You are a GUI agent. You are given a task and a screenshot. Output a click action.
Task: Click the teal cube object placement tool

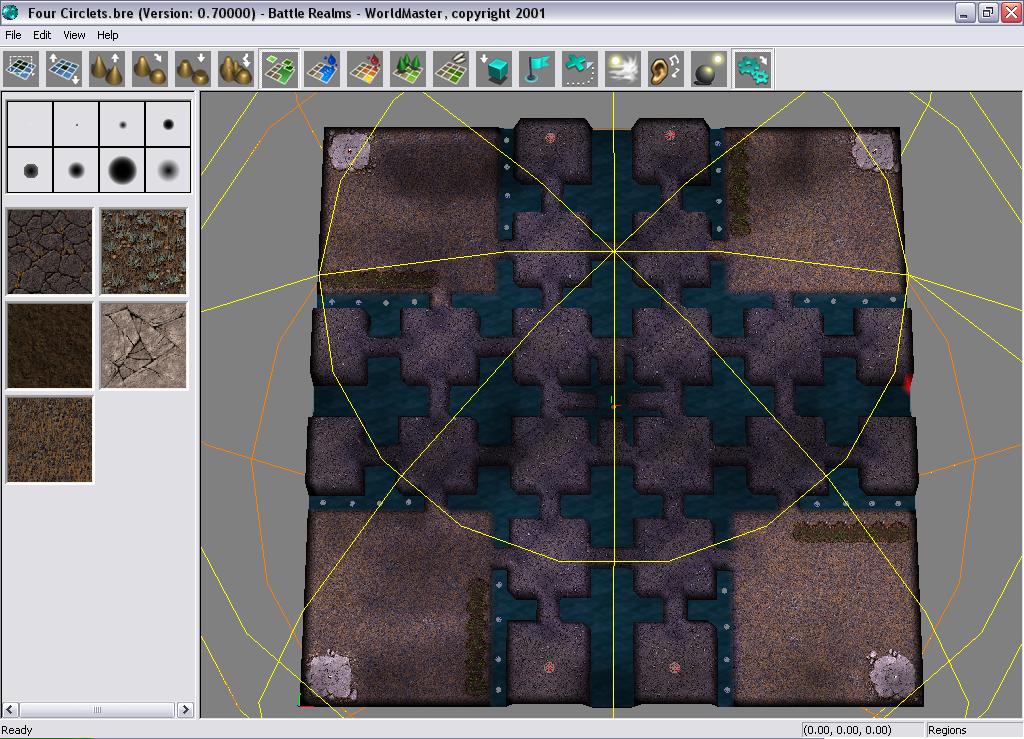pos(494,69)
